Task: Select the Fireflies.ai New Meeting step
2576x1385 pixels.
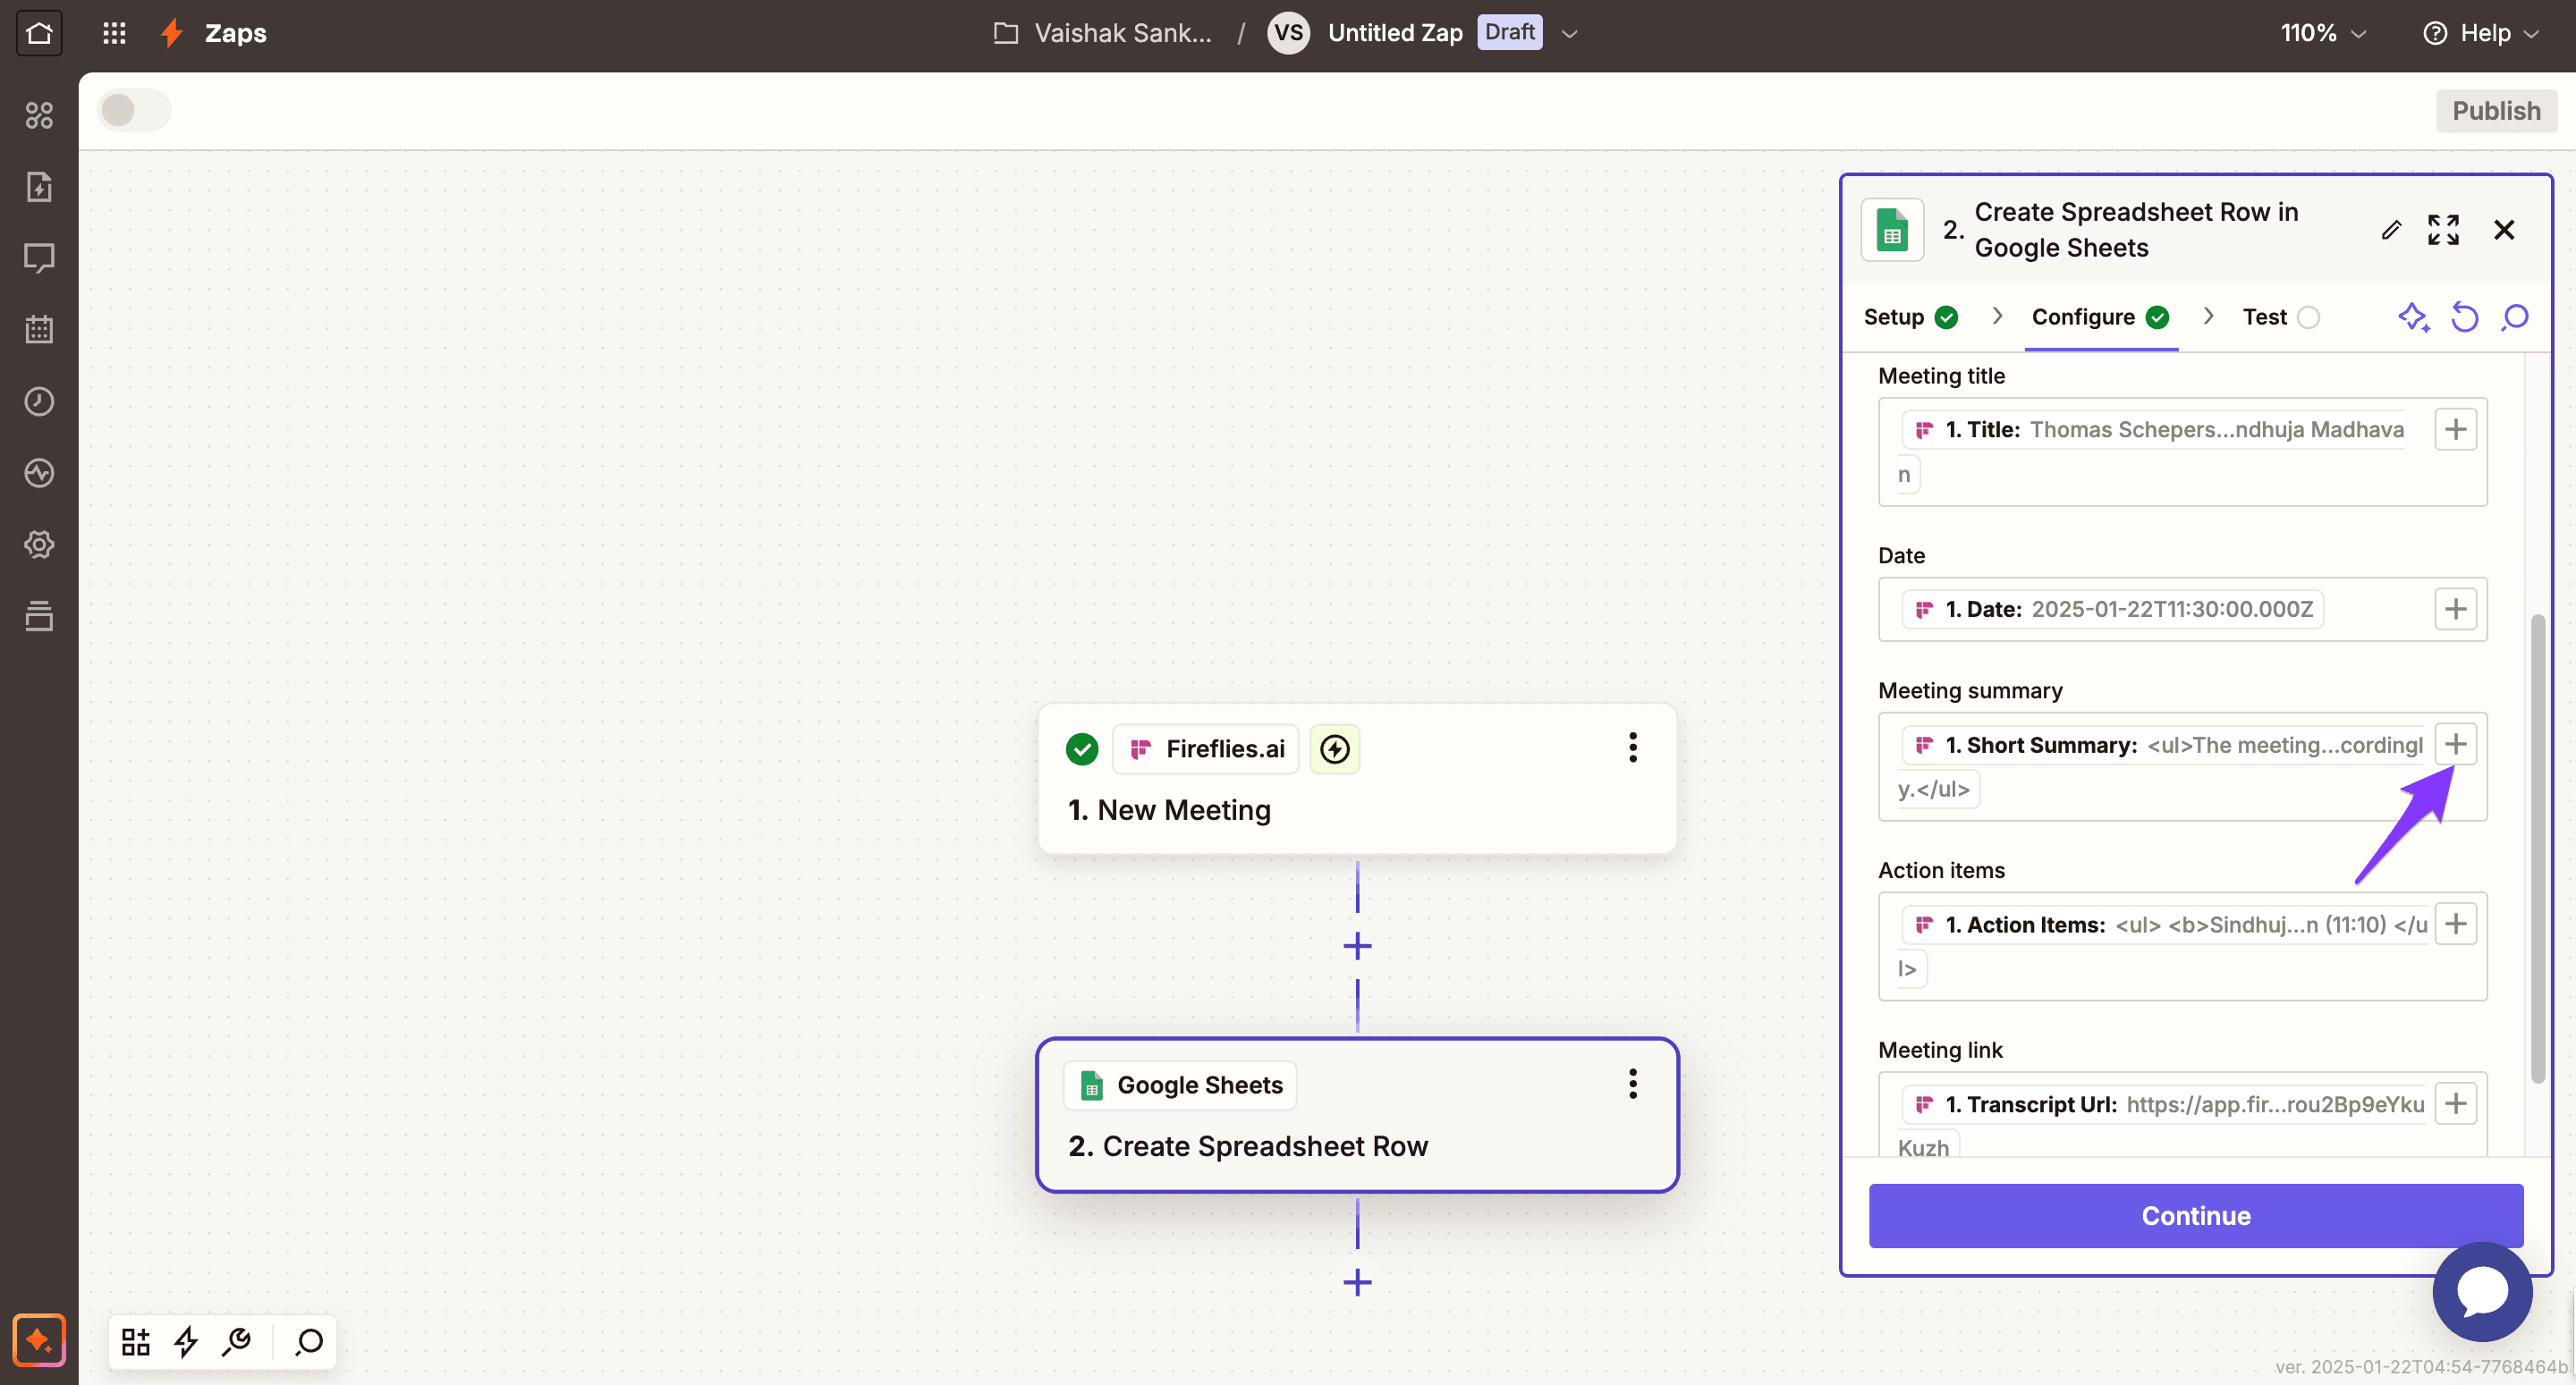Action: tap(1357, 779)
